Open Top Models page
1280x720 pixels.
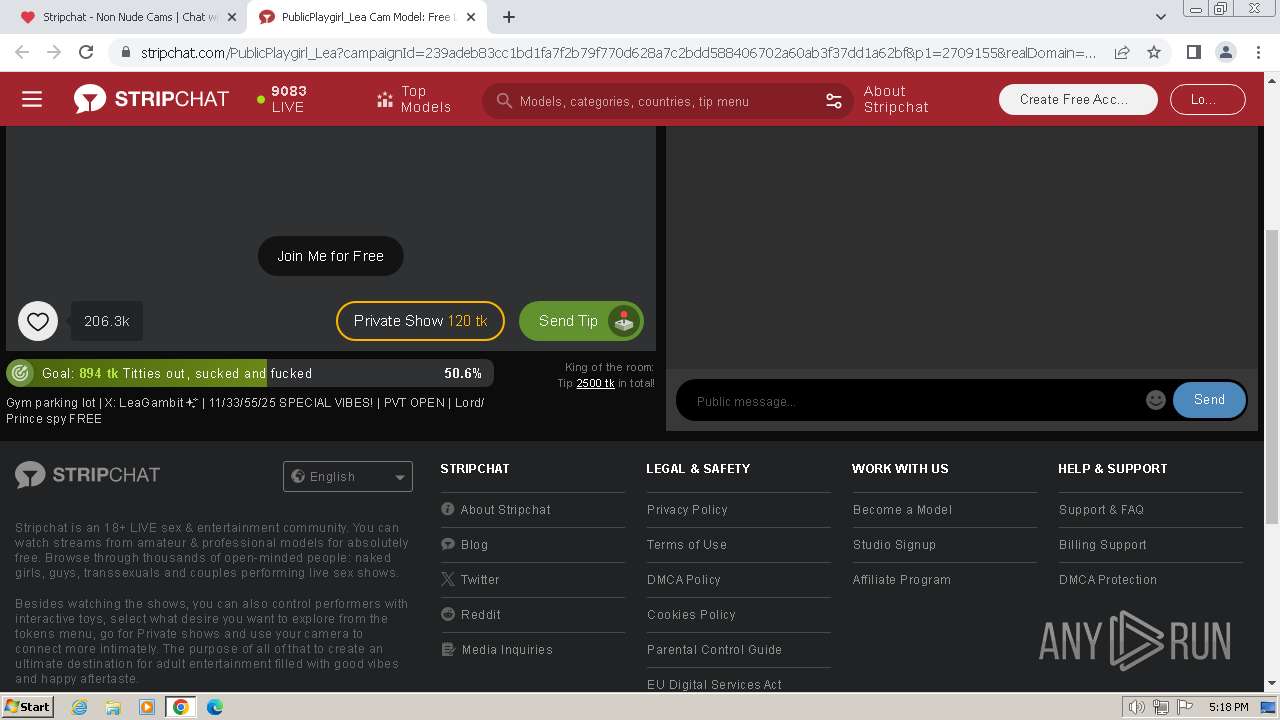414,99
